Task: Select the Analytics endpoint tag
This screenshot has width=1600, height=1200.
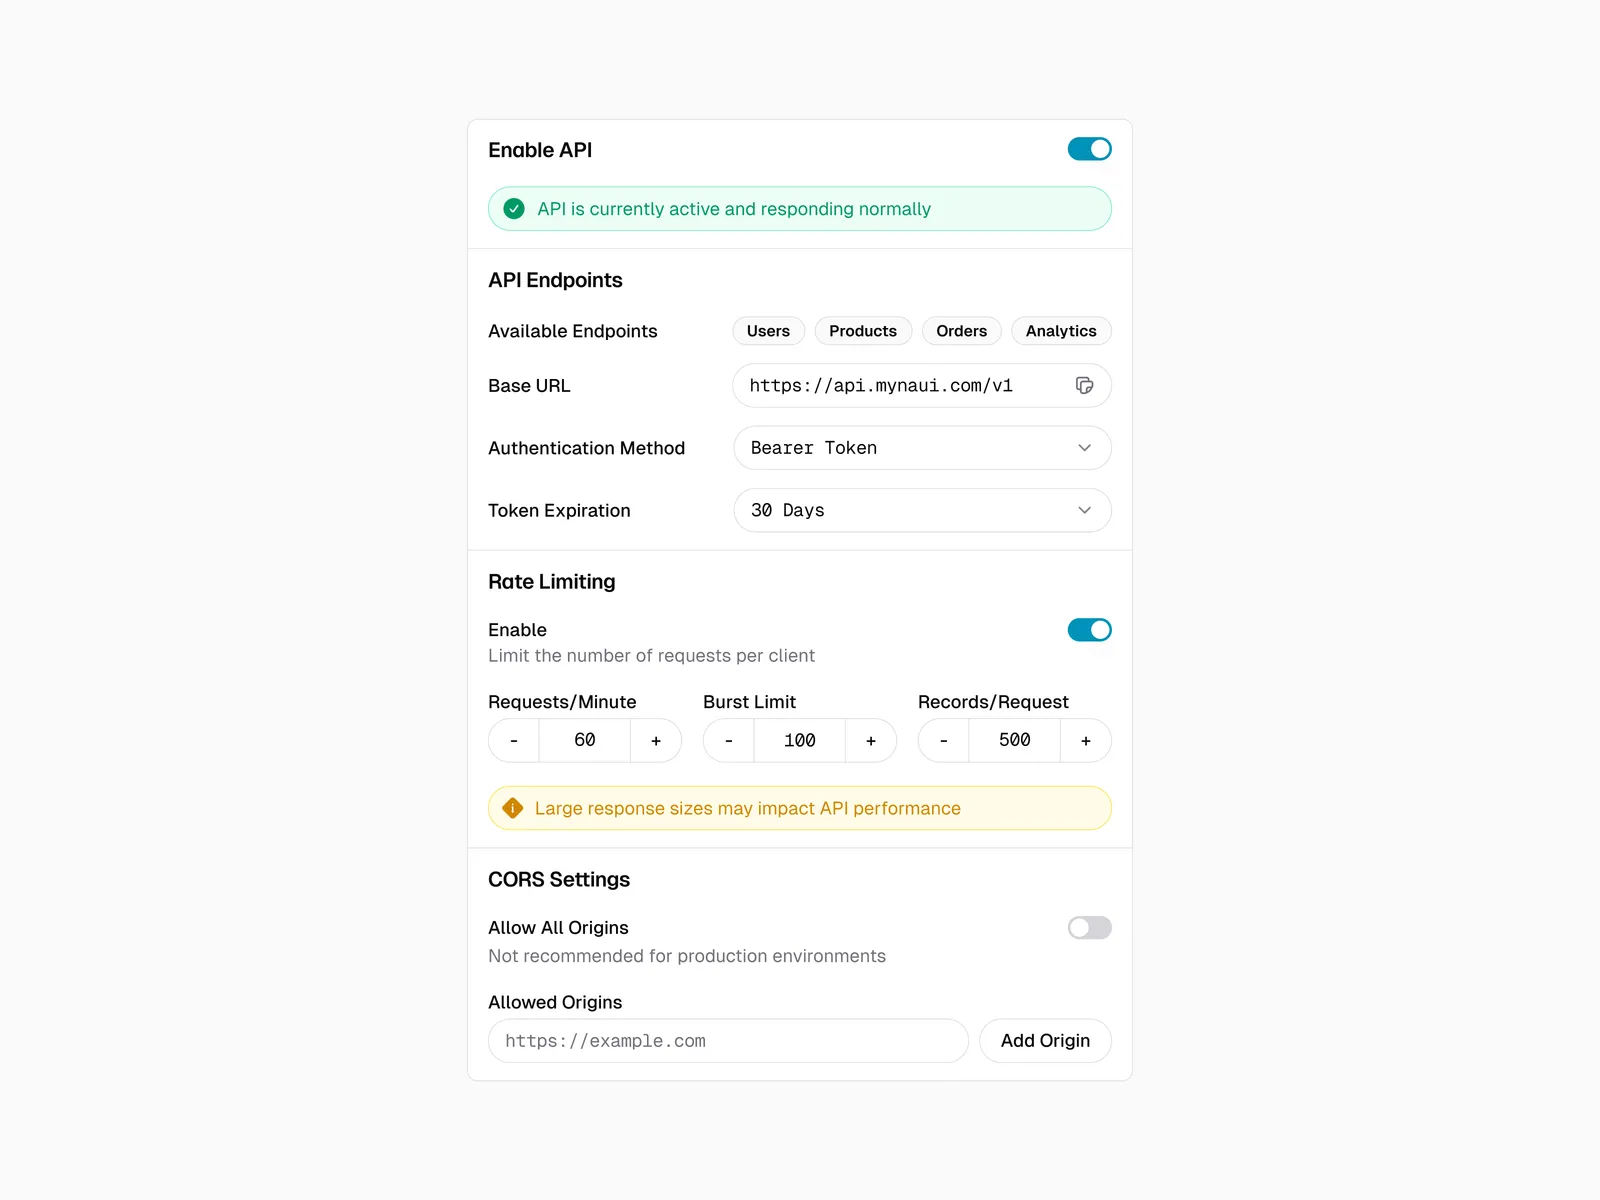Action: (1061, 331)
